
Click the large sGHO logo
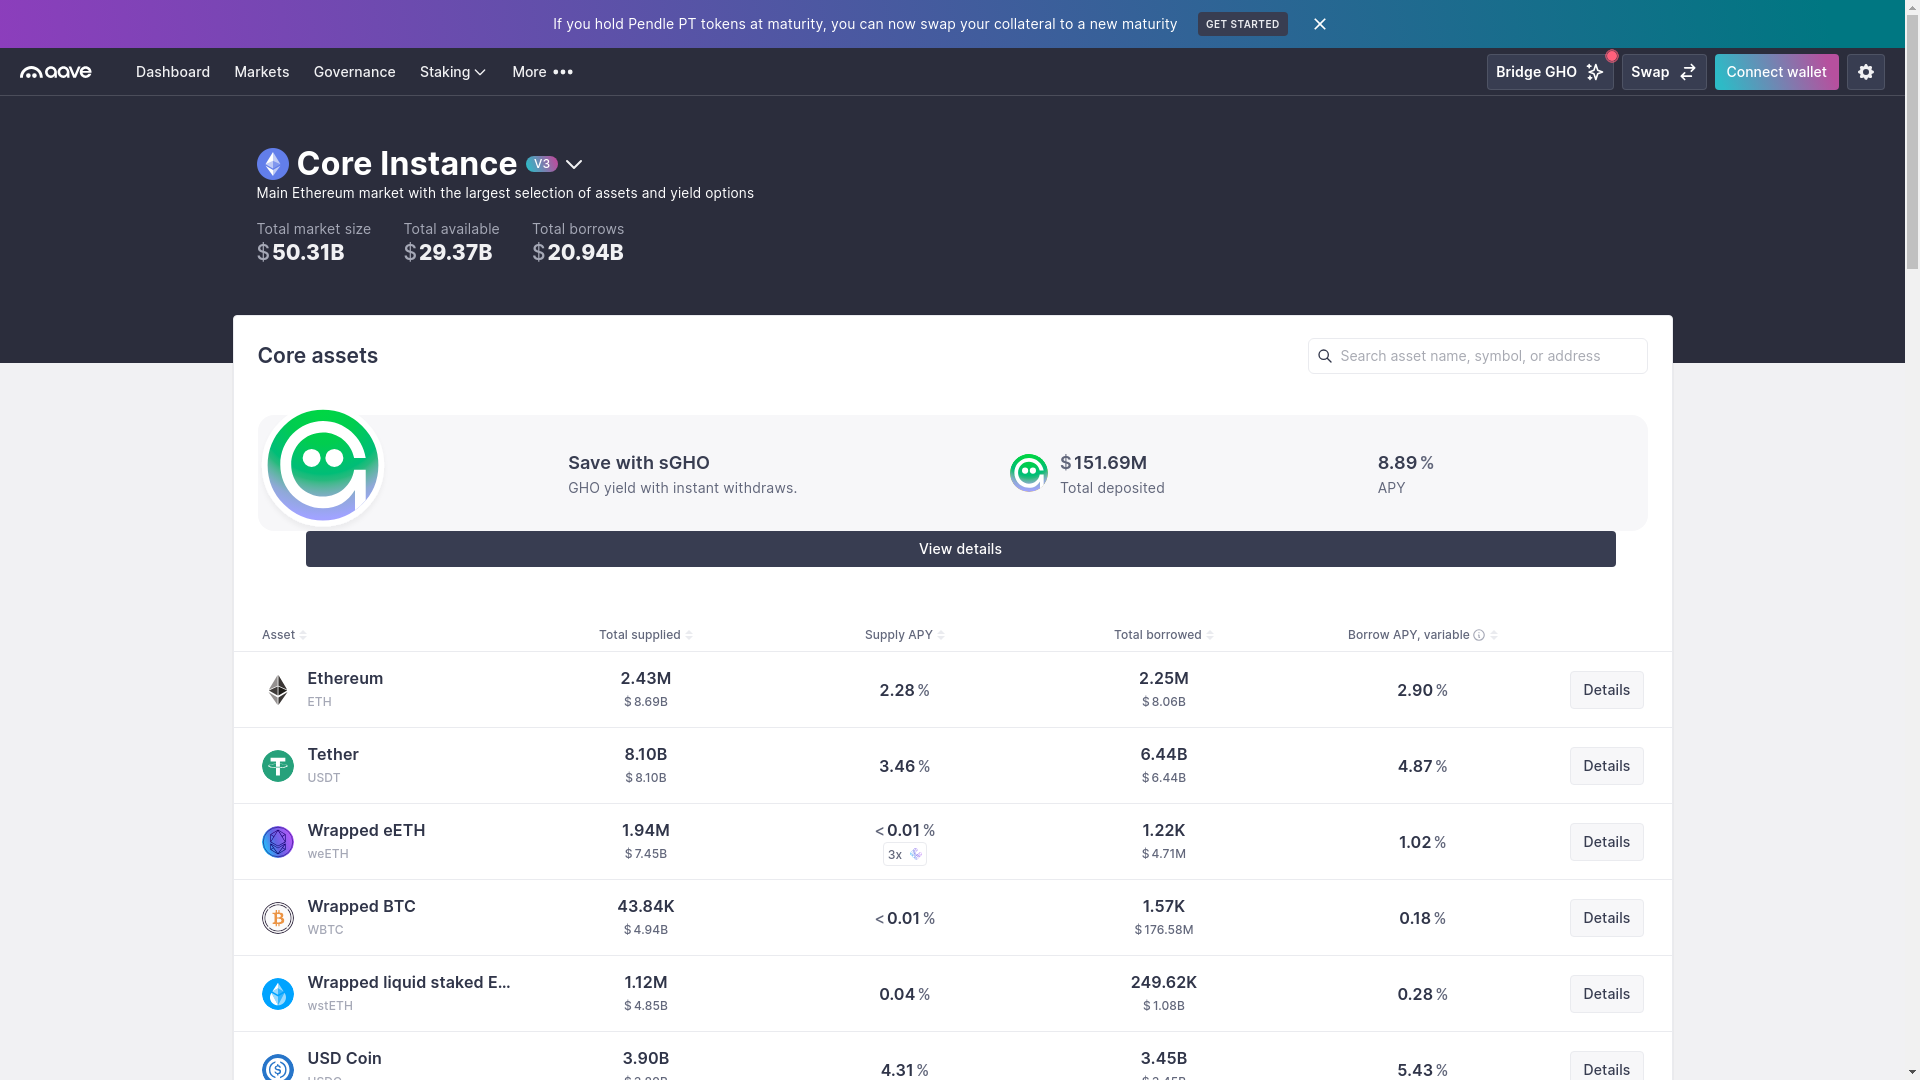tap(323, 465)
